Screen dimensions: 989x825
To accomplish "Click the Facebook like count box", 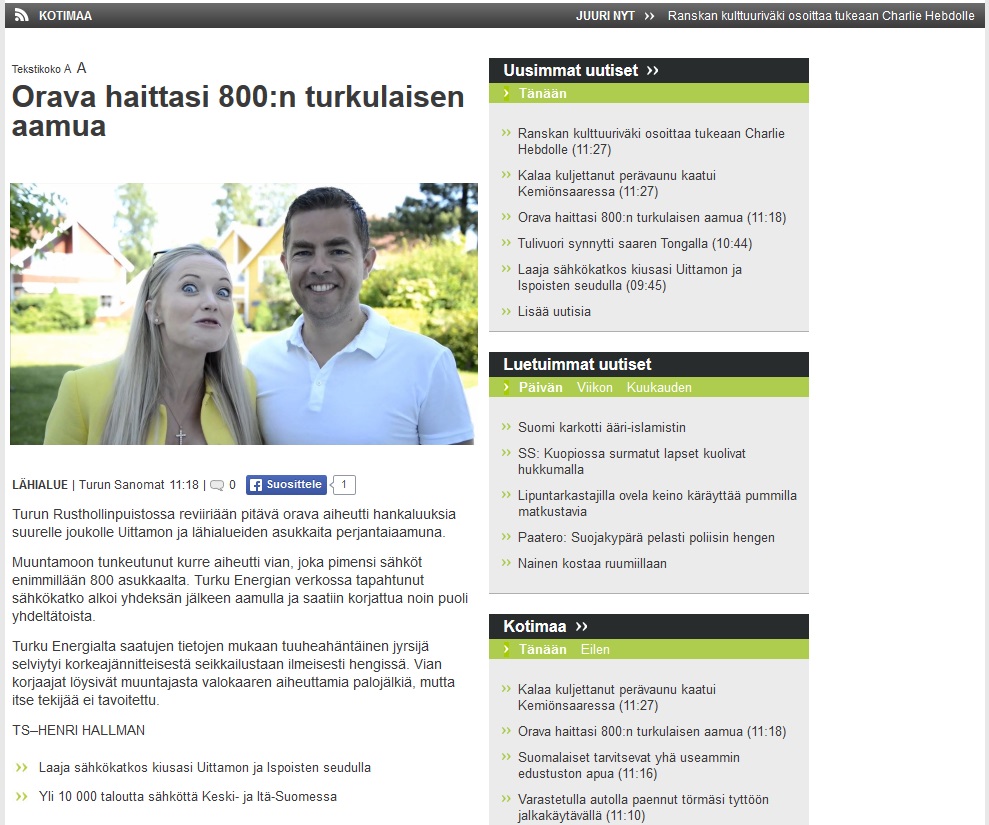I will (x=343, y=485).
